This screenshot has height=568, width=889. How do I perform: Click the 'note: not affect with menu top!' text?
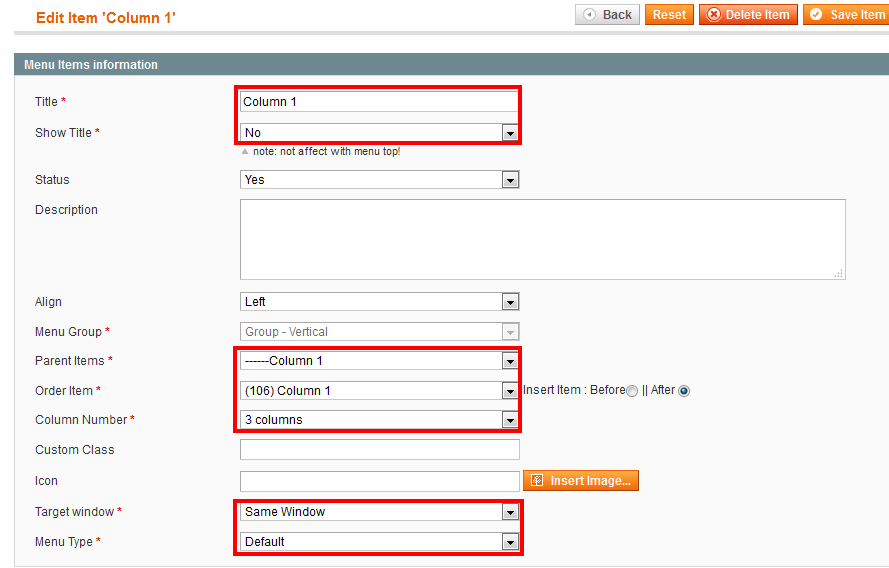pos(327,152)
